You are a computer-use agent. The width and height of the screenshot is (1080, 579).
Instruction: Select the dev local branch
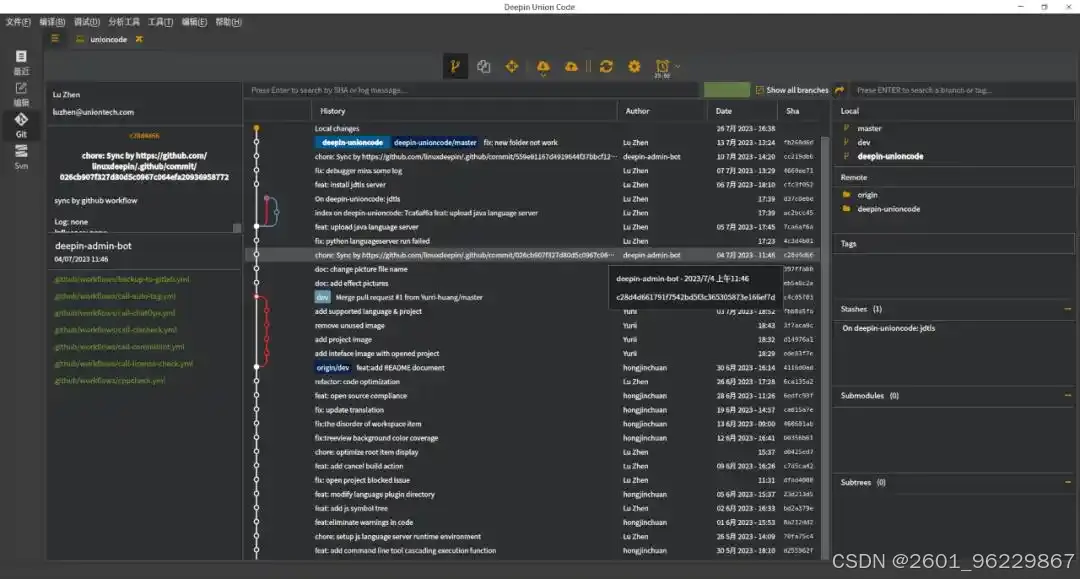pos(864,143)
